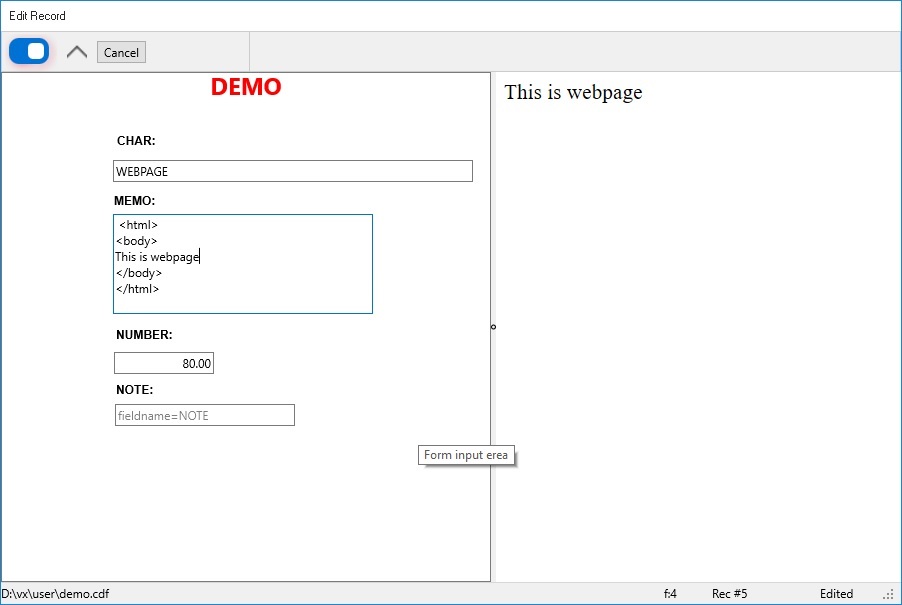Click the window resize grip icon
Image resolution: width=902 pixels, height=605 pixels.
(x=889, y=595)
